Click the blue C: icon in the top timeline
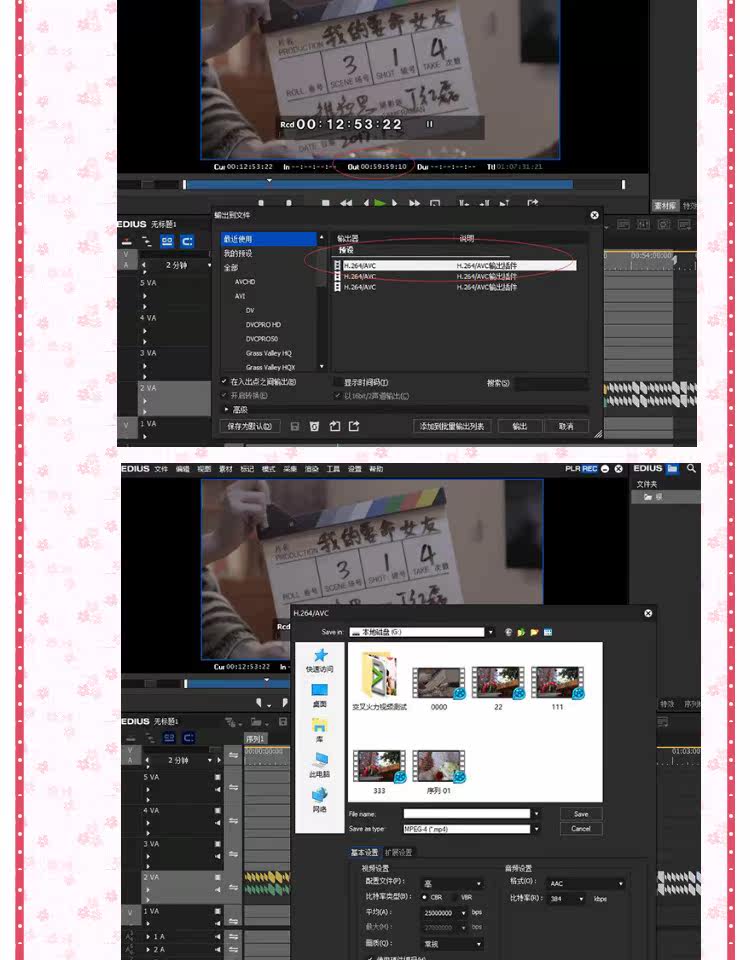Screen dimensions: 750x960 tap(187, 241)
